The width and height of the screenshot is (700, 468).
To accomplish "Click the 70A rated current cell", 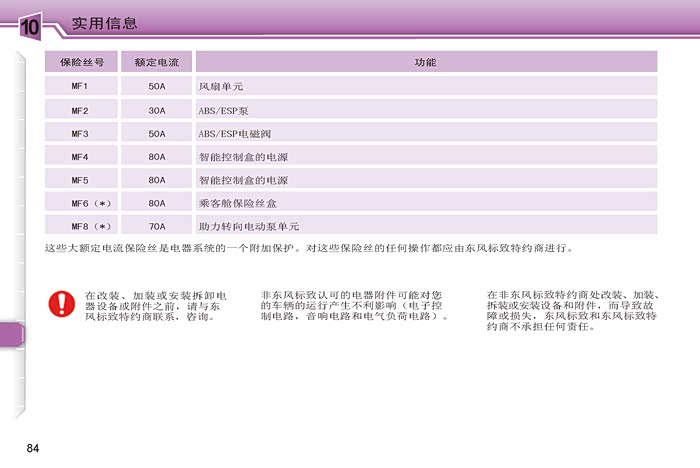I will pos(156,226).
